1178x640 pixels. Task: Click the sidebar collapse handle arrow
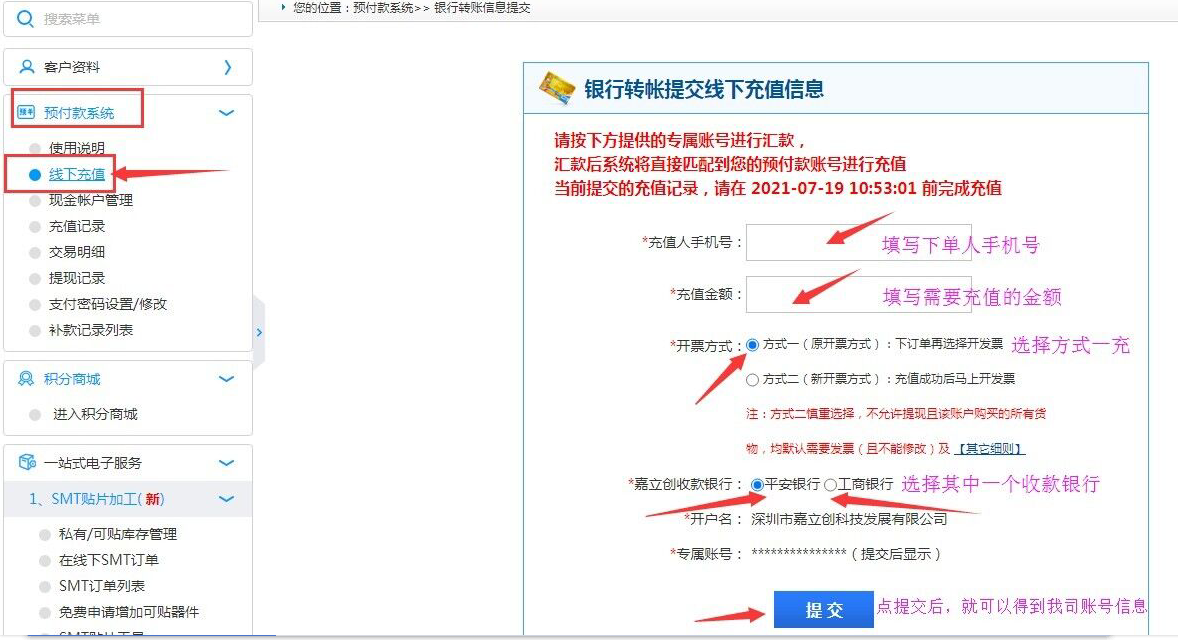[x=259, y=331]
